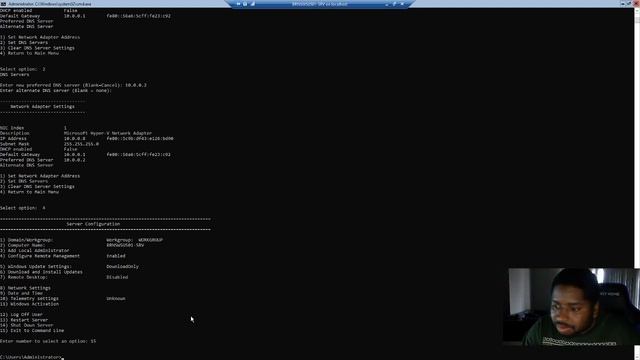
Task: Click the 'Configure Remote Management' menu line
Action: [x=62, y=256]
